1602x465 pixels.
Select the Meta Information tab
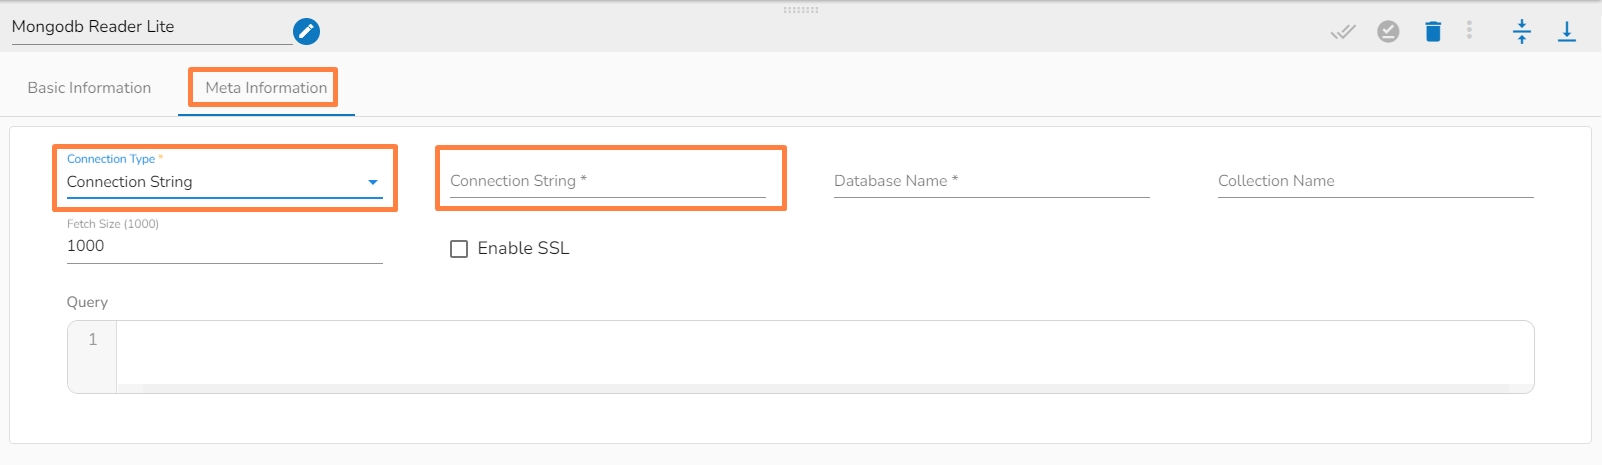point(266,88)
